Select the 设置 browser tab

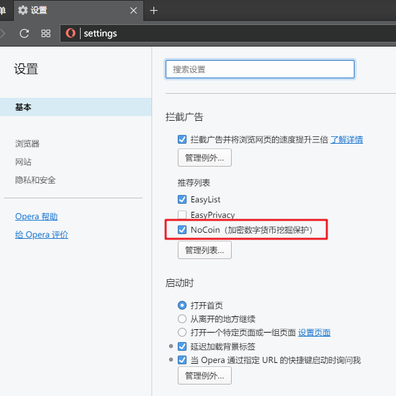point(78,11)
